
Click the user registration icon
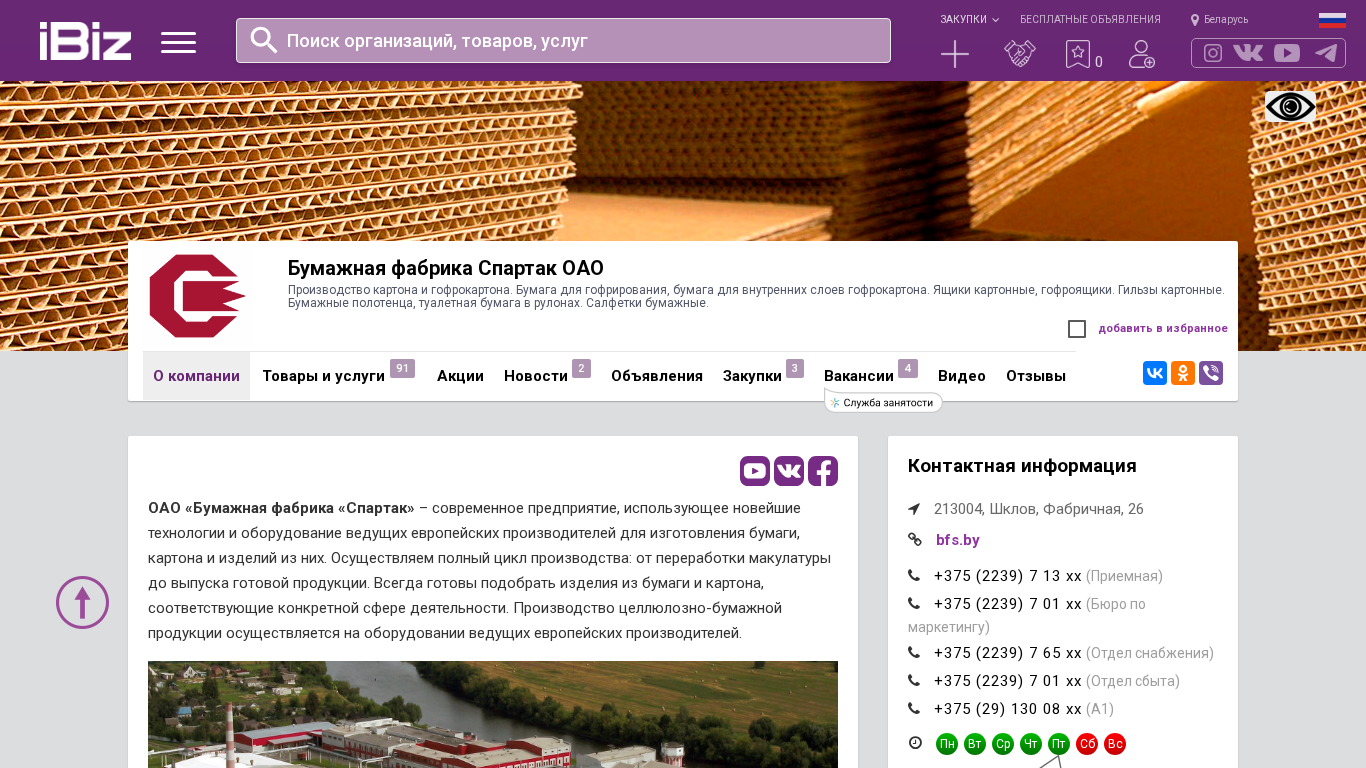[x=1142, y=54]
